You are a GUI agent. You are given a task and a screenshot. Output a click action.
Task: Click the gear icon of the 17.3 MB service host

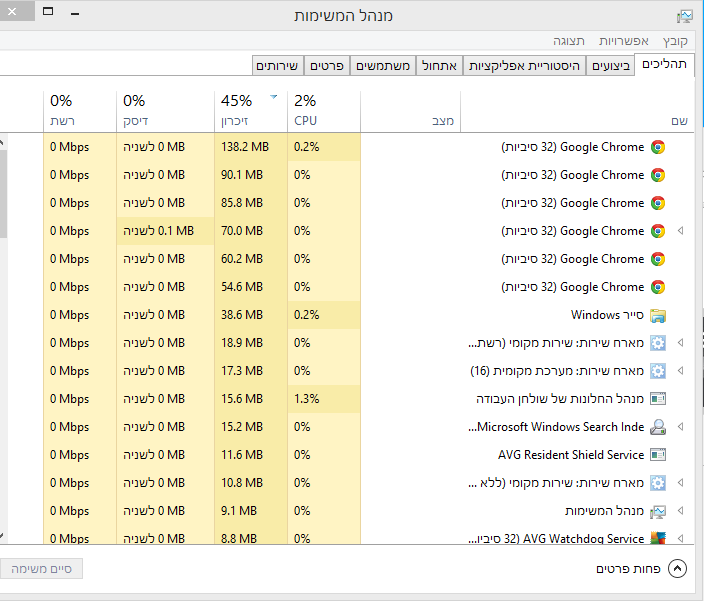658,371
